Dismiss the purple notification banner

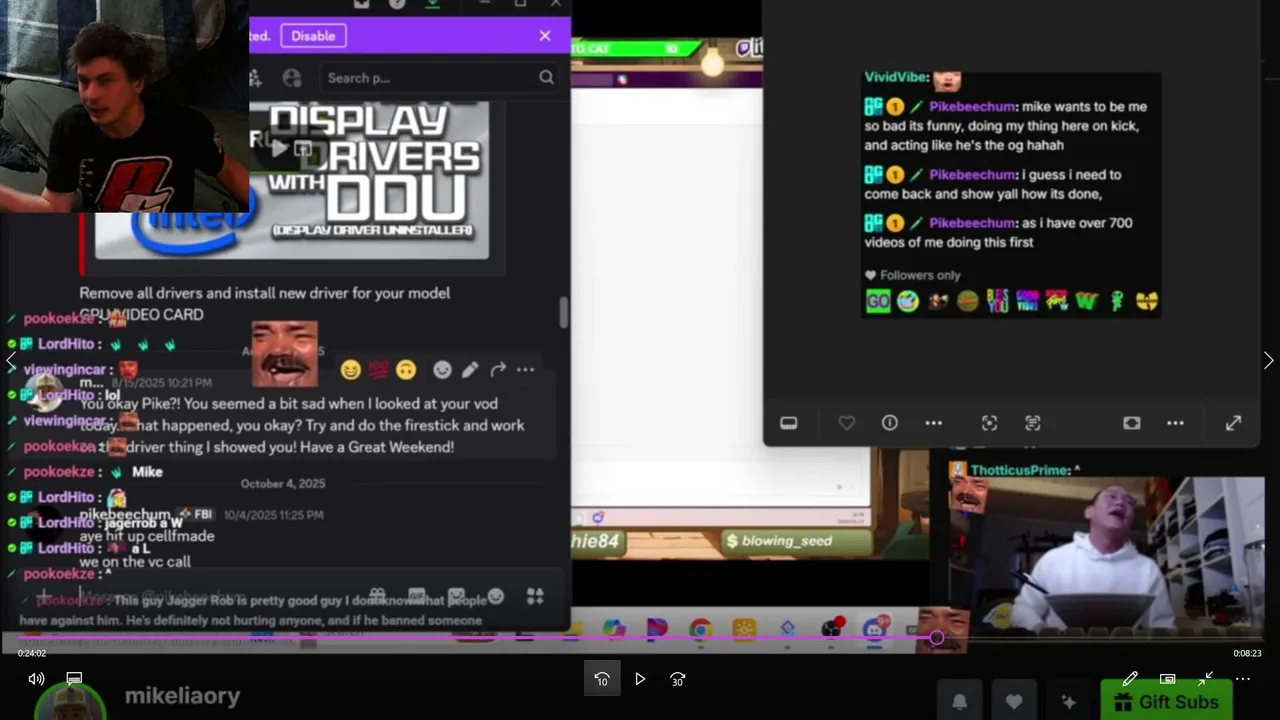point(545,36)
